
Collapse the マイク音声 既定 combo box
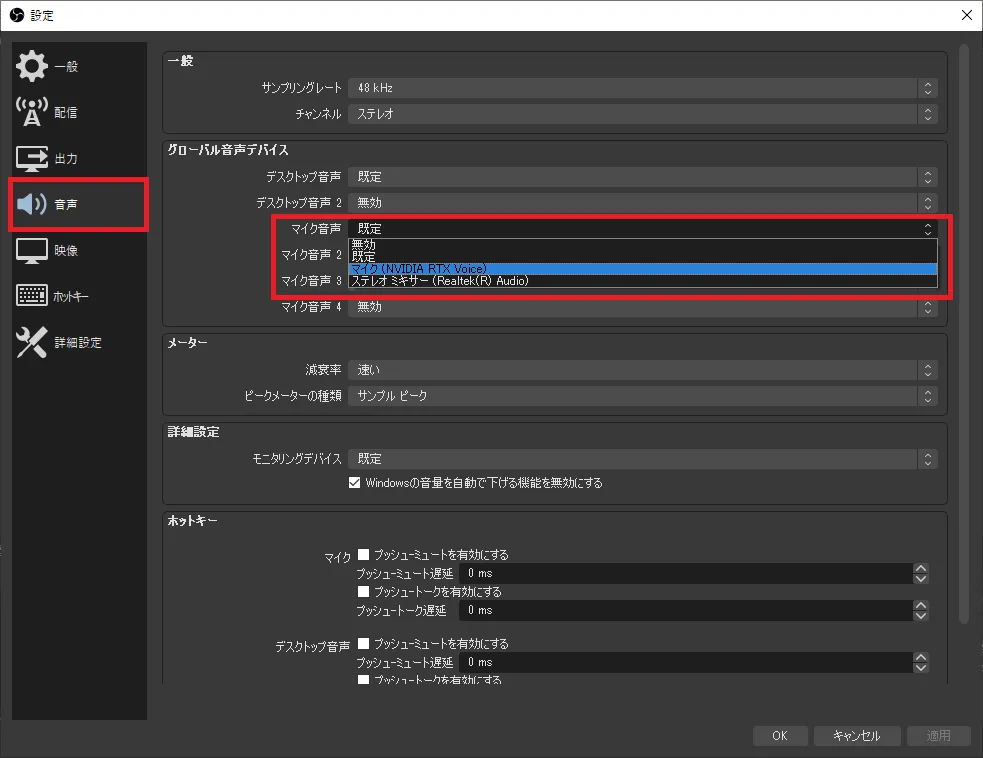click(643, 229)
